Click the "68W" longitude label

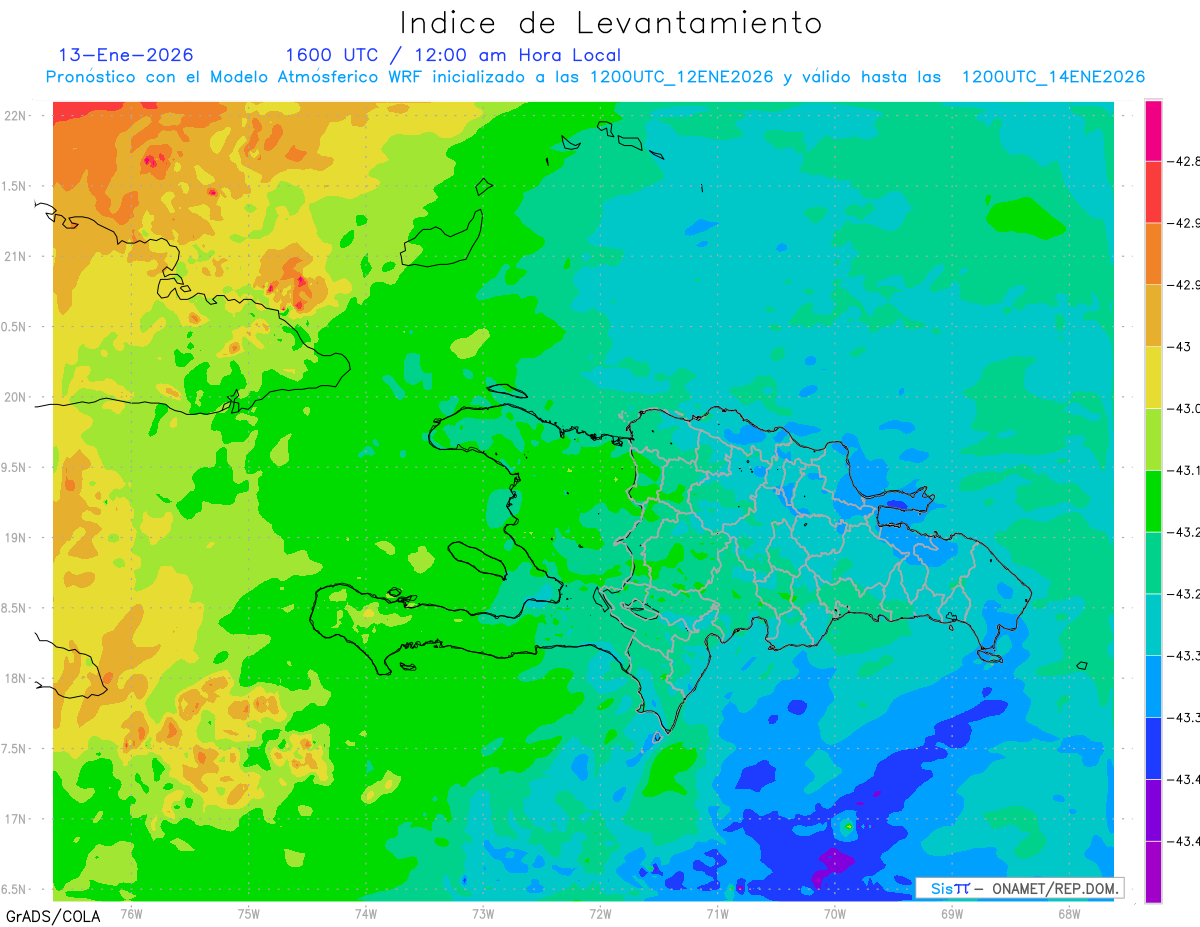(x=1069, y=913)
